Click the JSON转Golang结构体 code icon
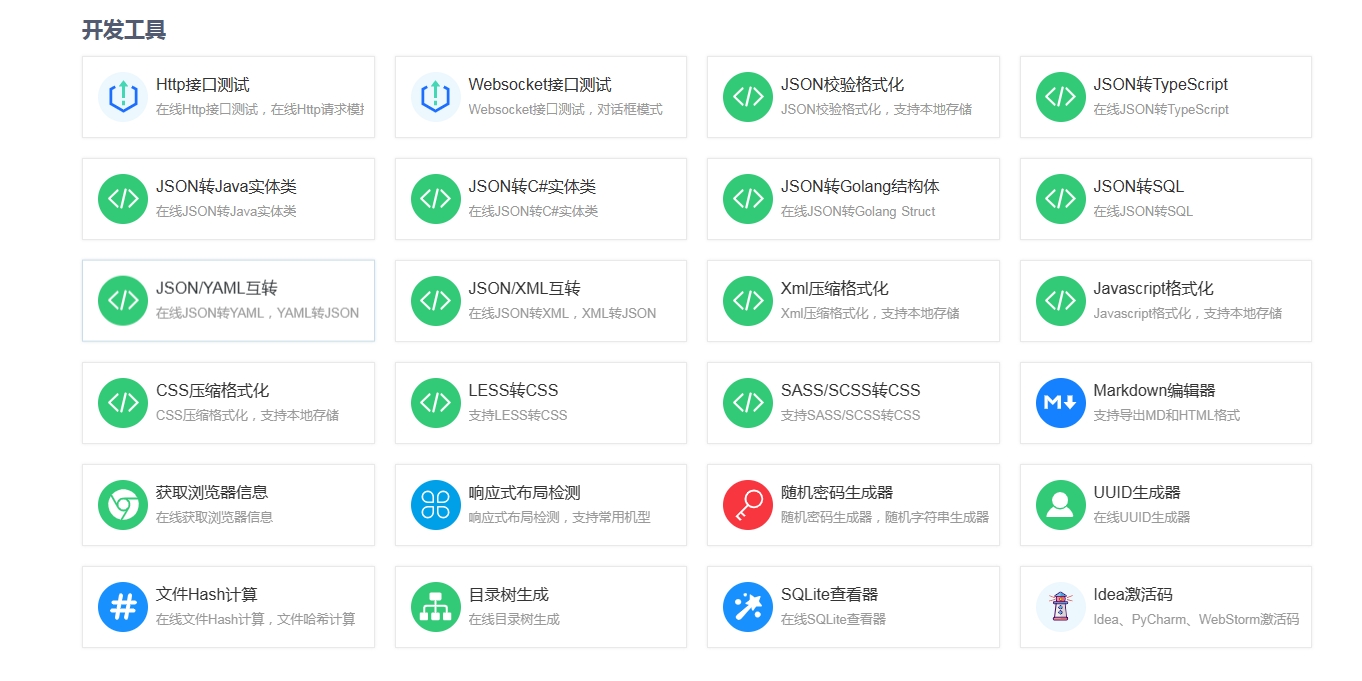This screenshot has width=1362, height=681. coord(748,199)
